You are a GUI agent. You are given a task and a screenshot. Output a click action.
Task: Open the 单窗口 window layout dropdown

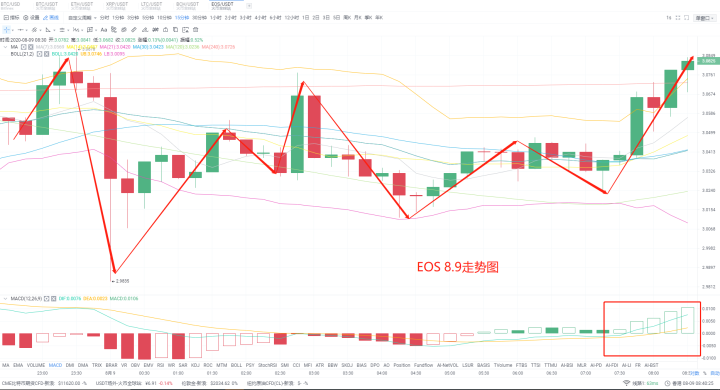705,18
